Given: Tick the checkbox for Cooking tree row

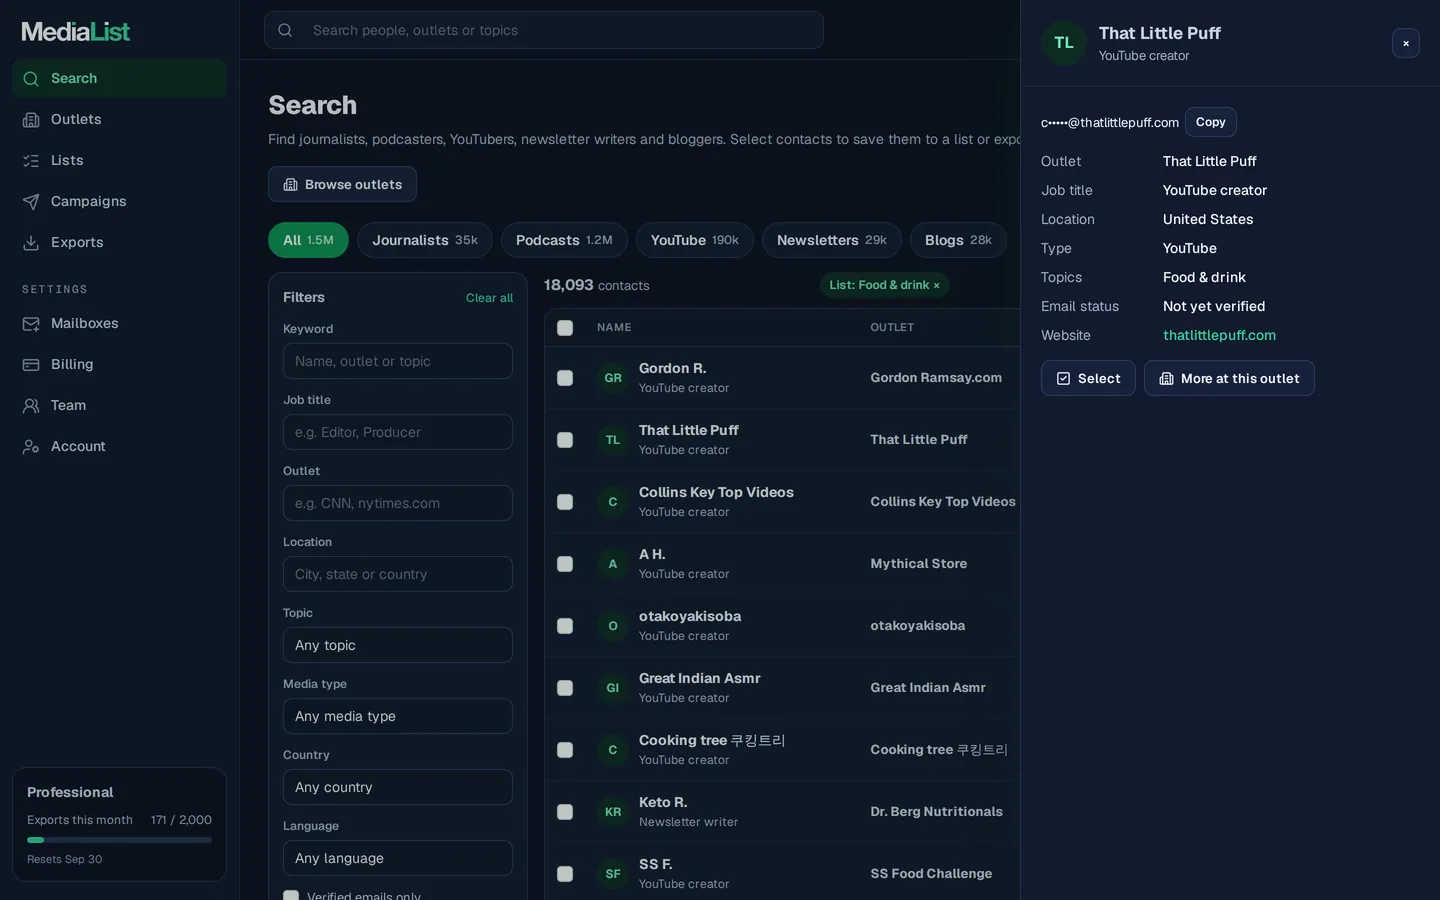Looking at the screenshot, I should 565,750.
